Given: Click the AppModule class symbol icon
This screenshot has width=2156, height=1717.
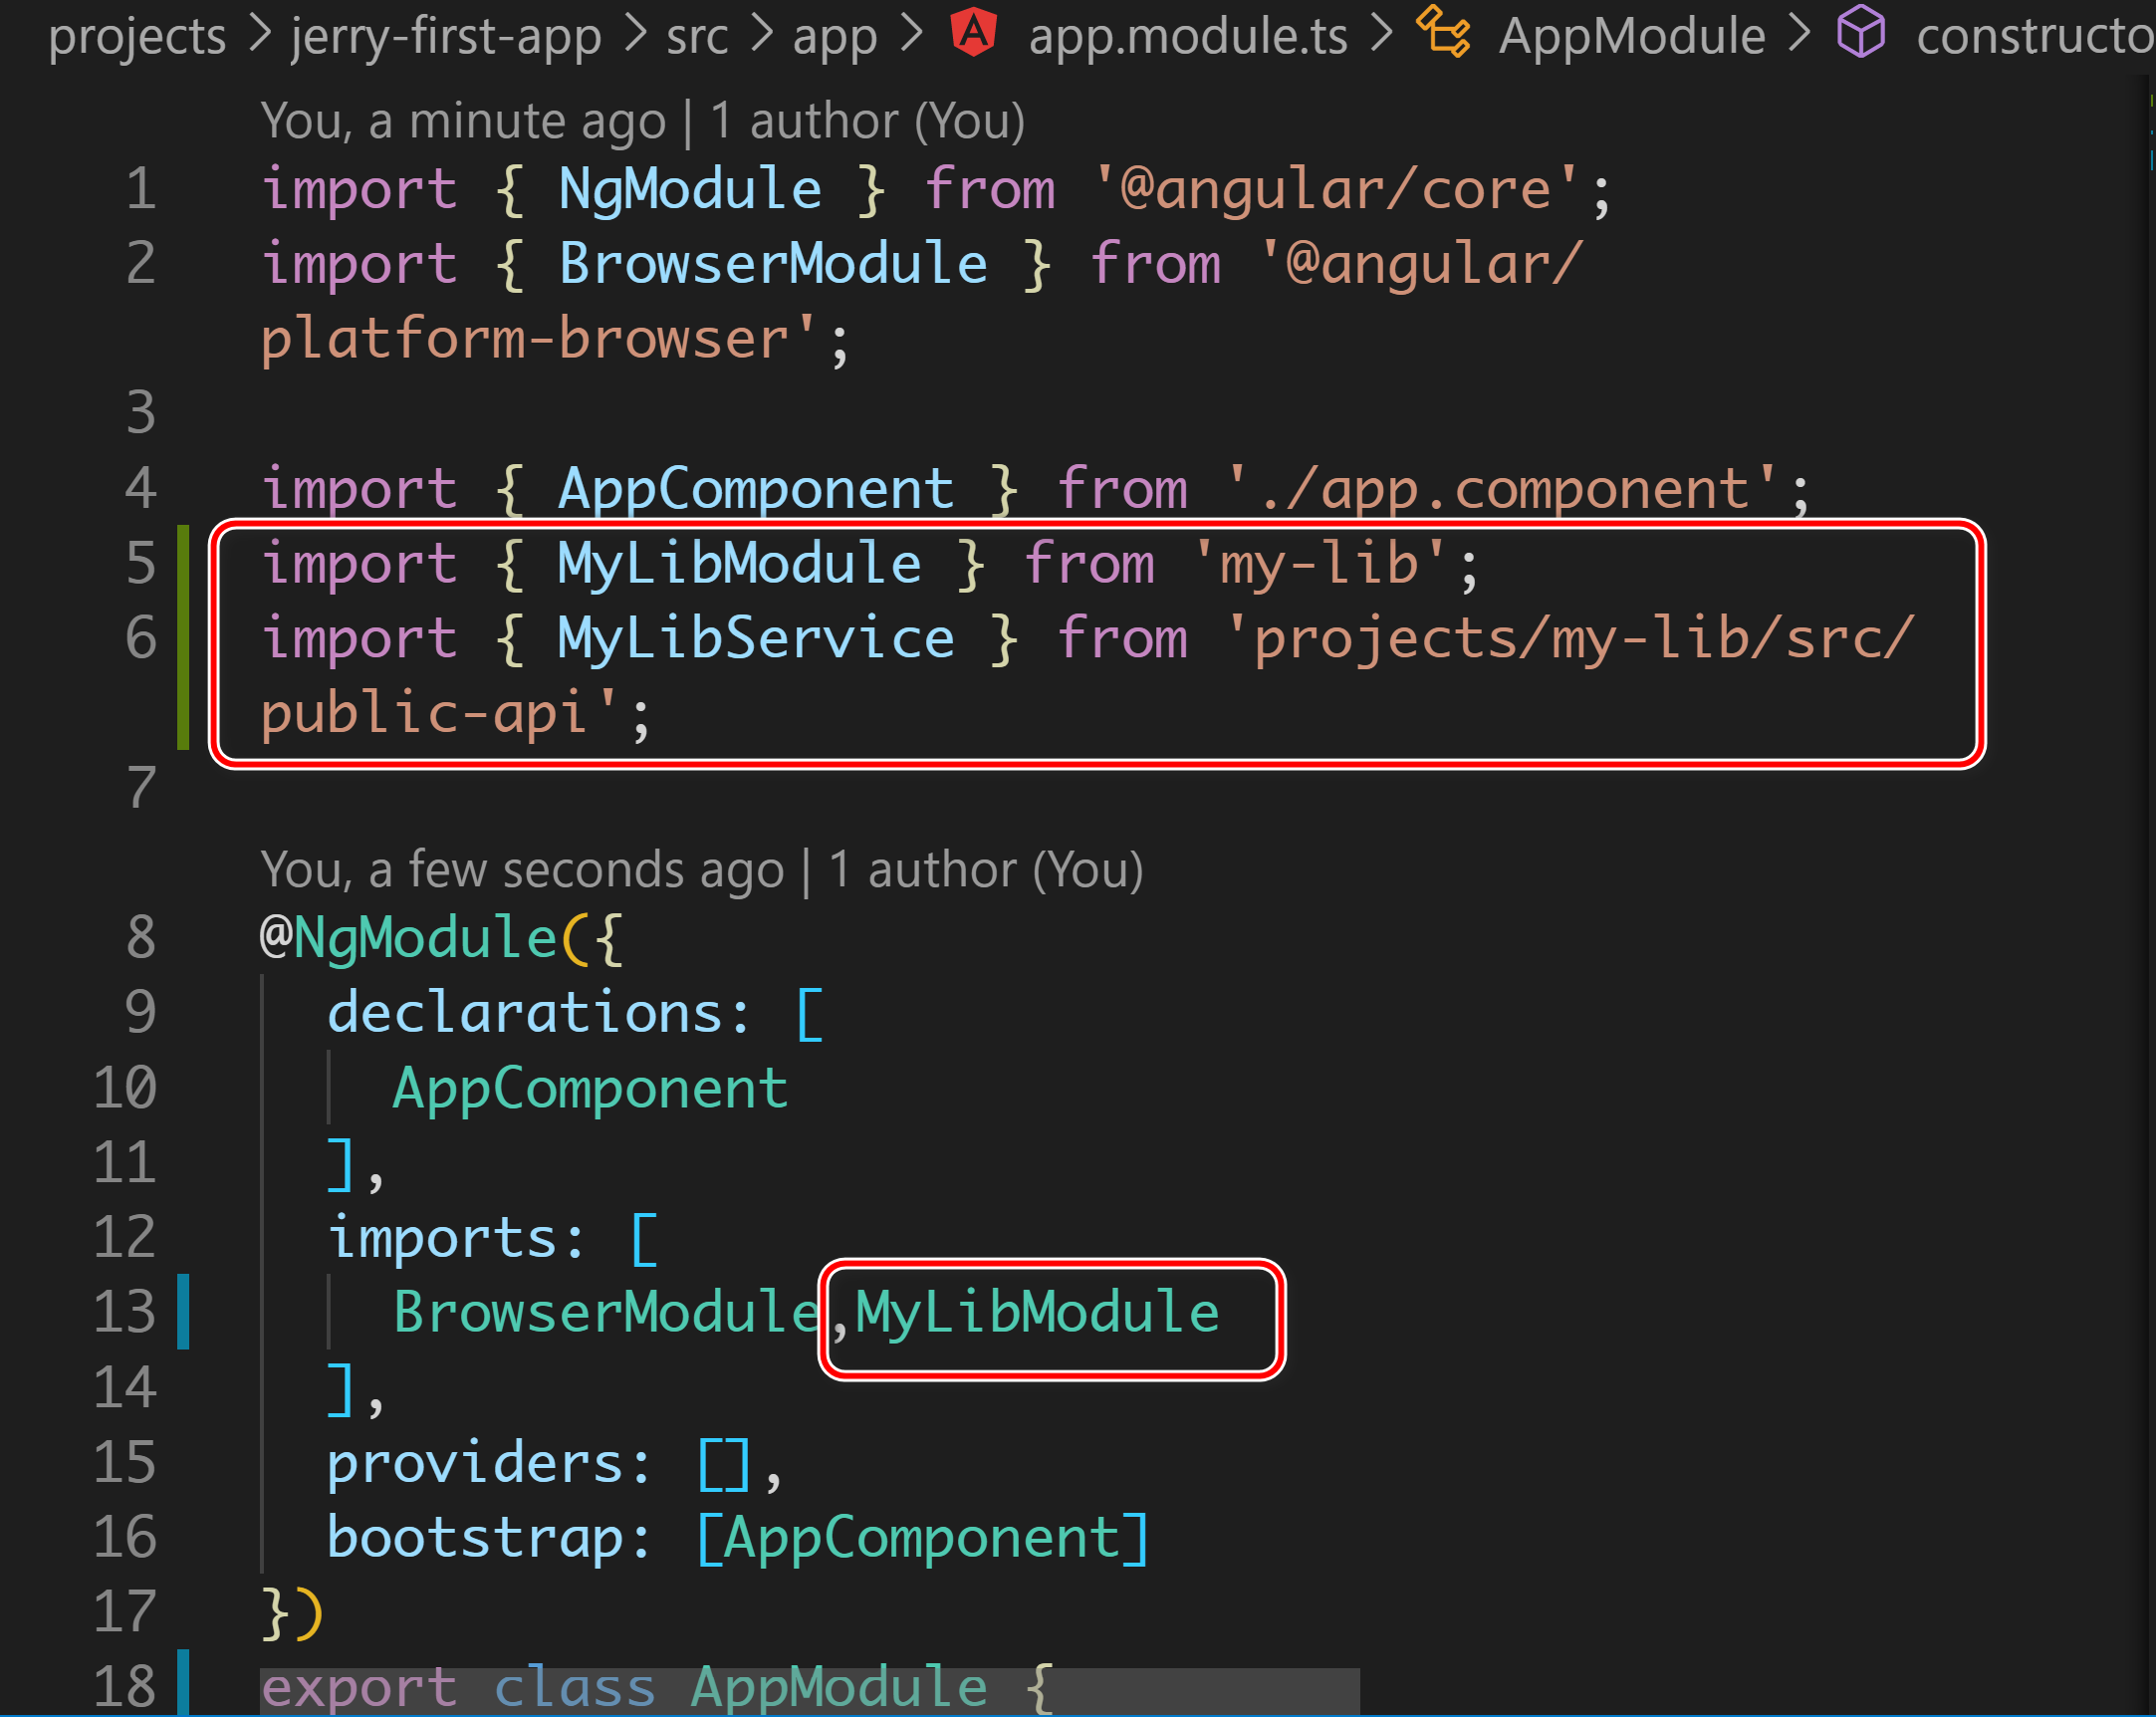Looking at the screenshot, I should point(1443,32).
